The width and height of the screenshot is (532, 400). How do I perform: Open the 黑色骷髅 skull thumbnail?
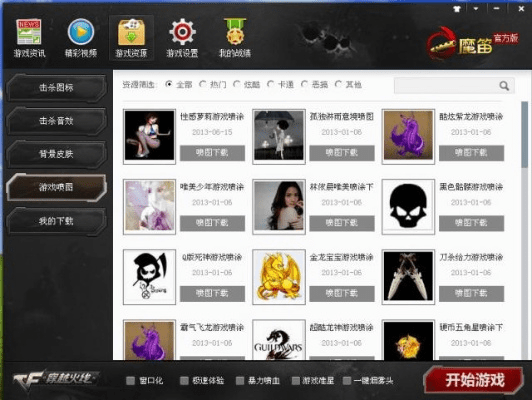[x=408, y=207]
